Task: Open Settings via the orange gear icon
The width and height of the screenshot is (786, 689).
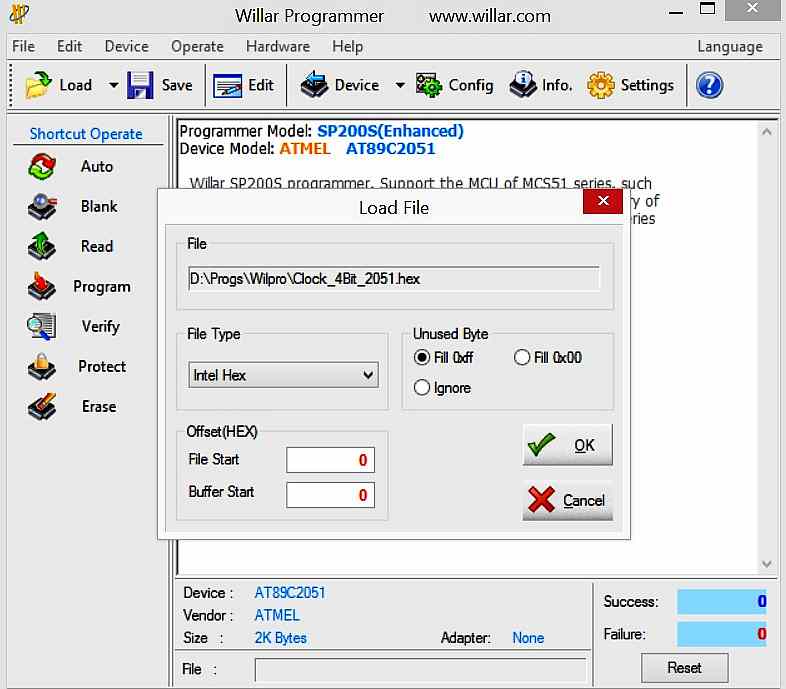Action: pos(601,85)
